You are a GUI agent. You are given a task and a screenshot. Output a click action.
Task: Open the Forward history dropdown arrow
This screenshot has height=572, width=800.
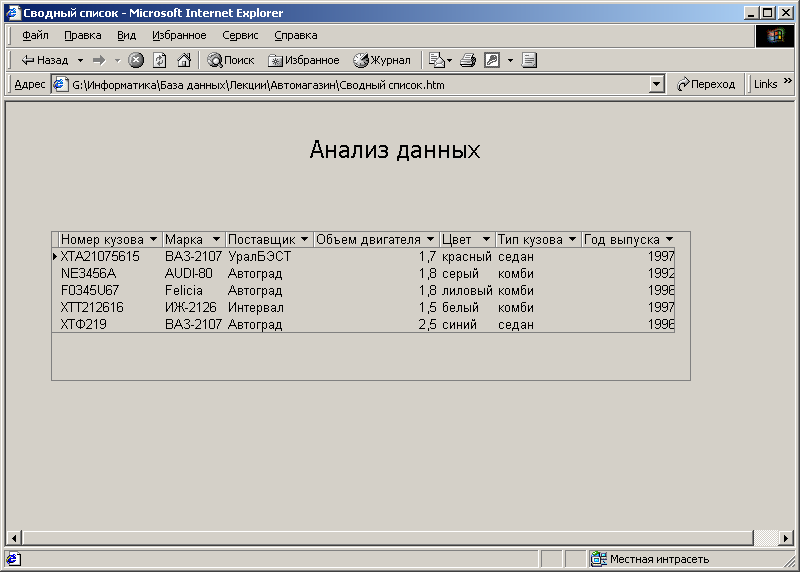(117, 60)
